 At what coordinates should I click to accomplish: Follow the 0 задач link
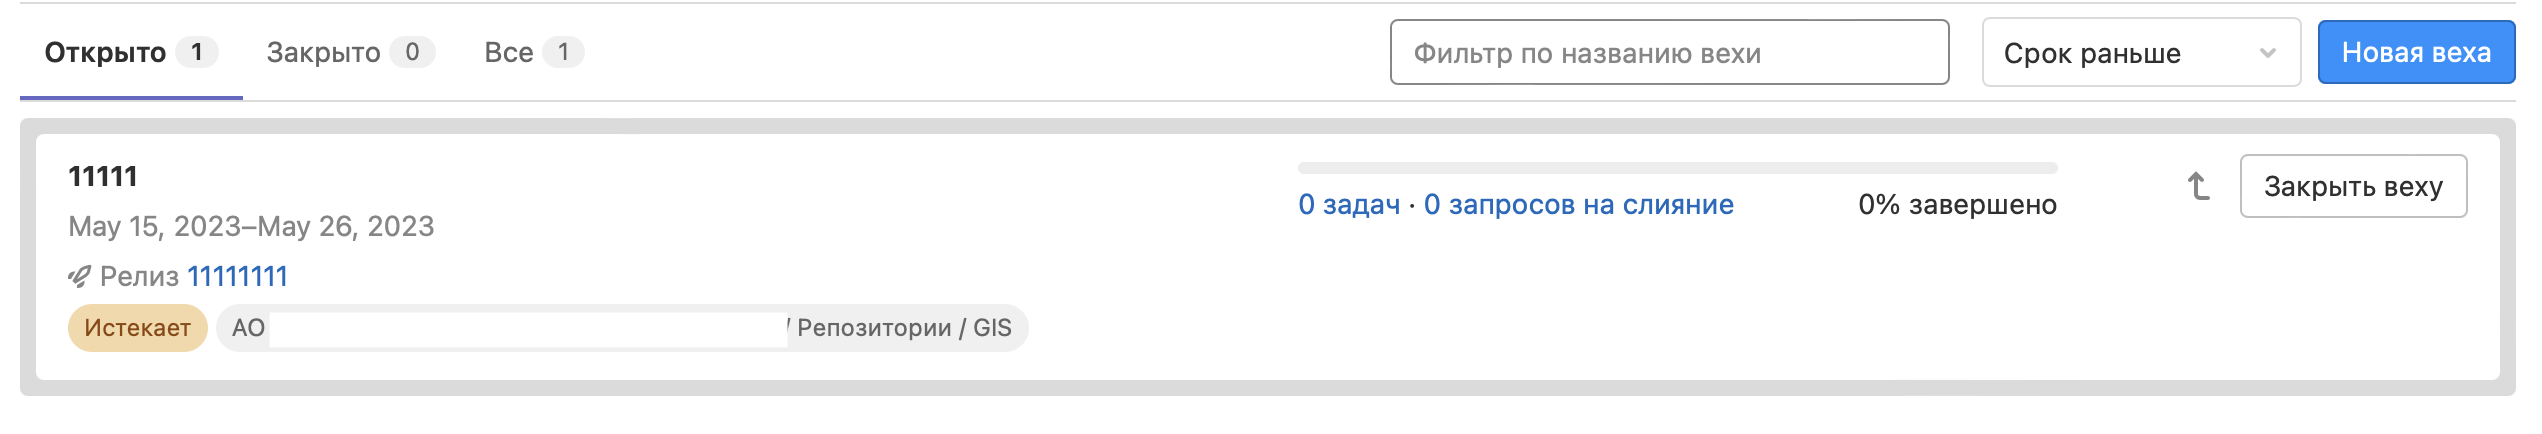click(x=1348, y=205)
